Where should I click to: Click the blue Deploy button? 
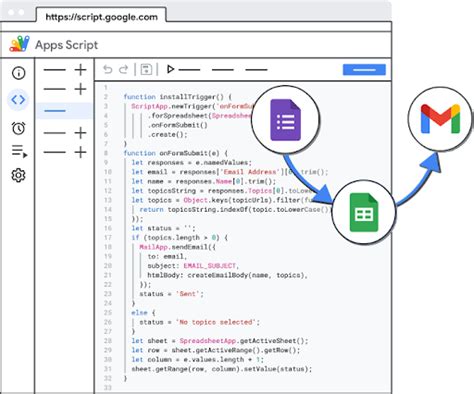(x=364, y=69)
